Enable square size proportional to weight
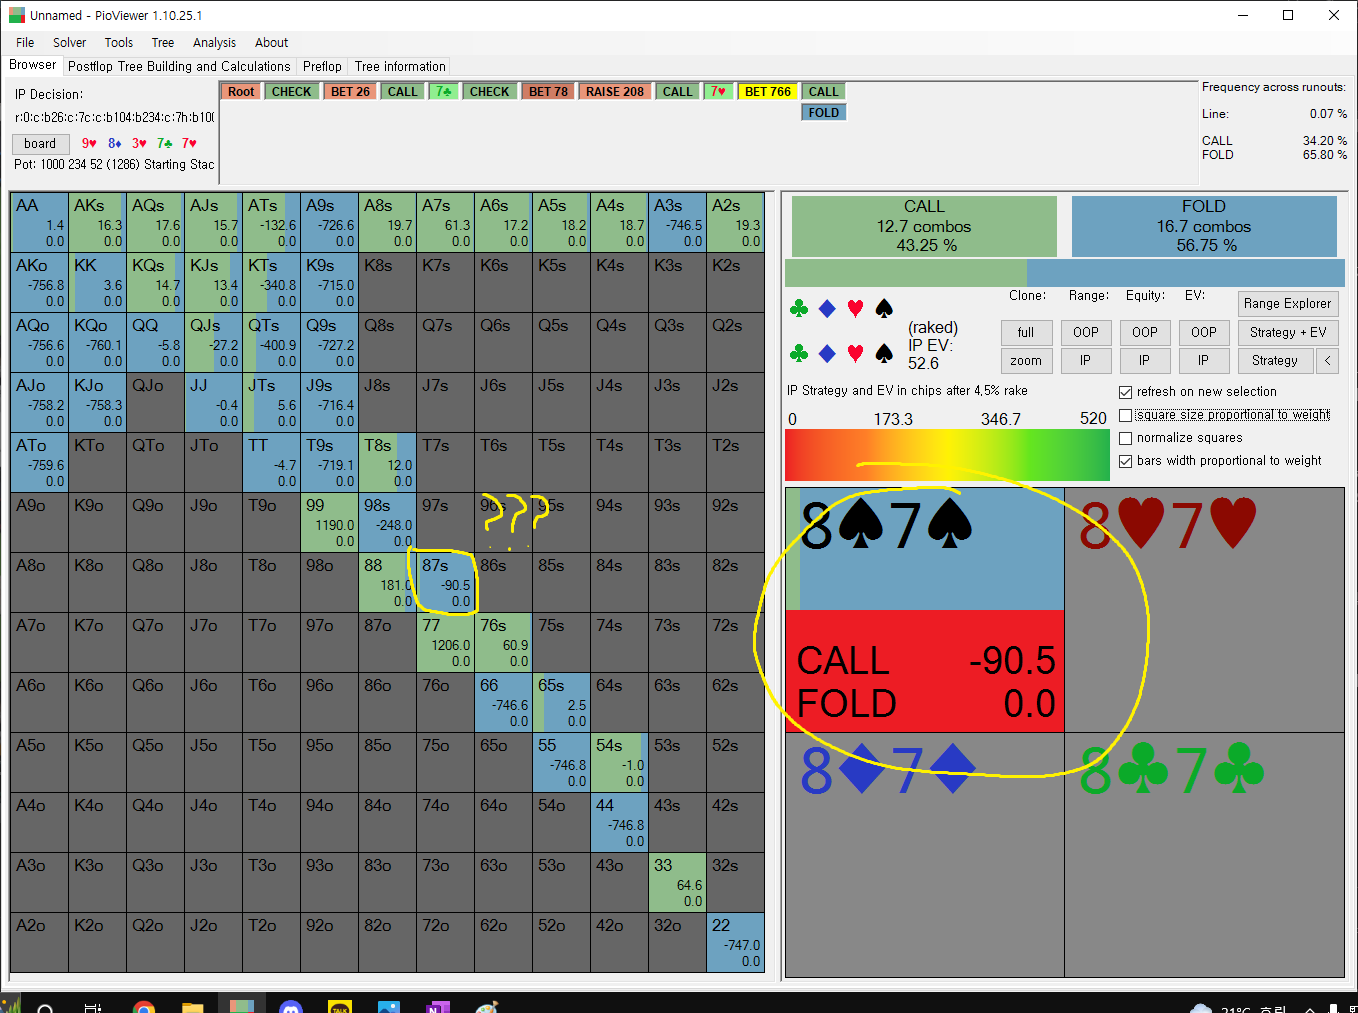 (x=1126, y=415)
